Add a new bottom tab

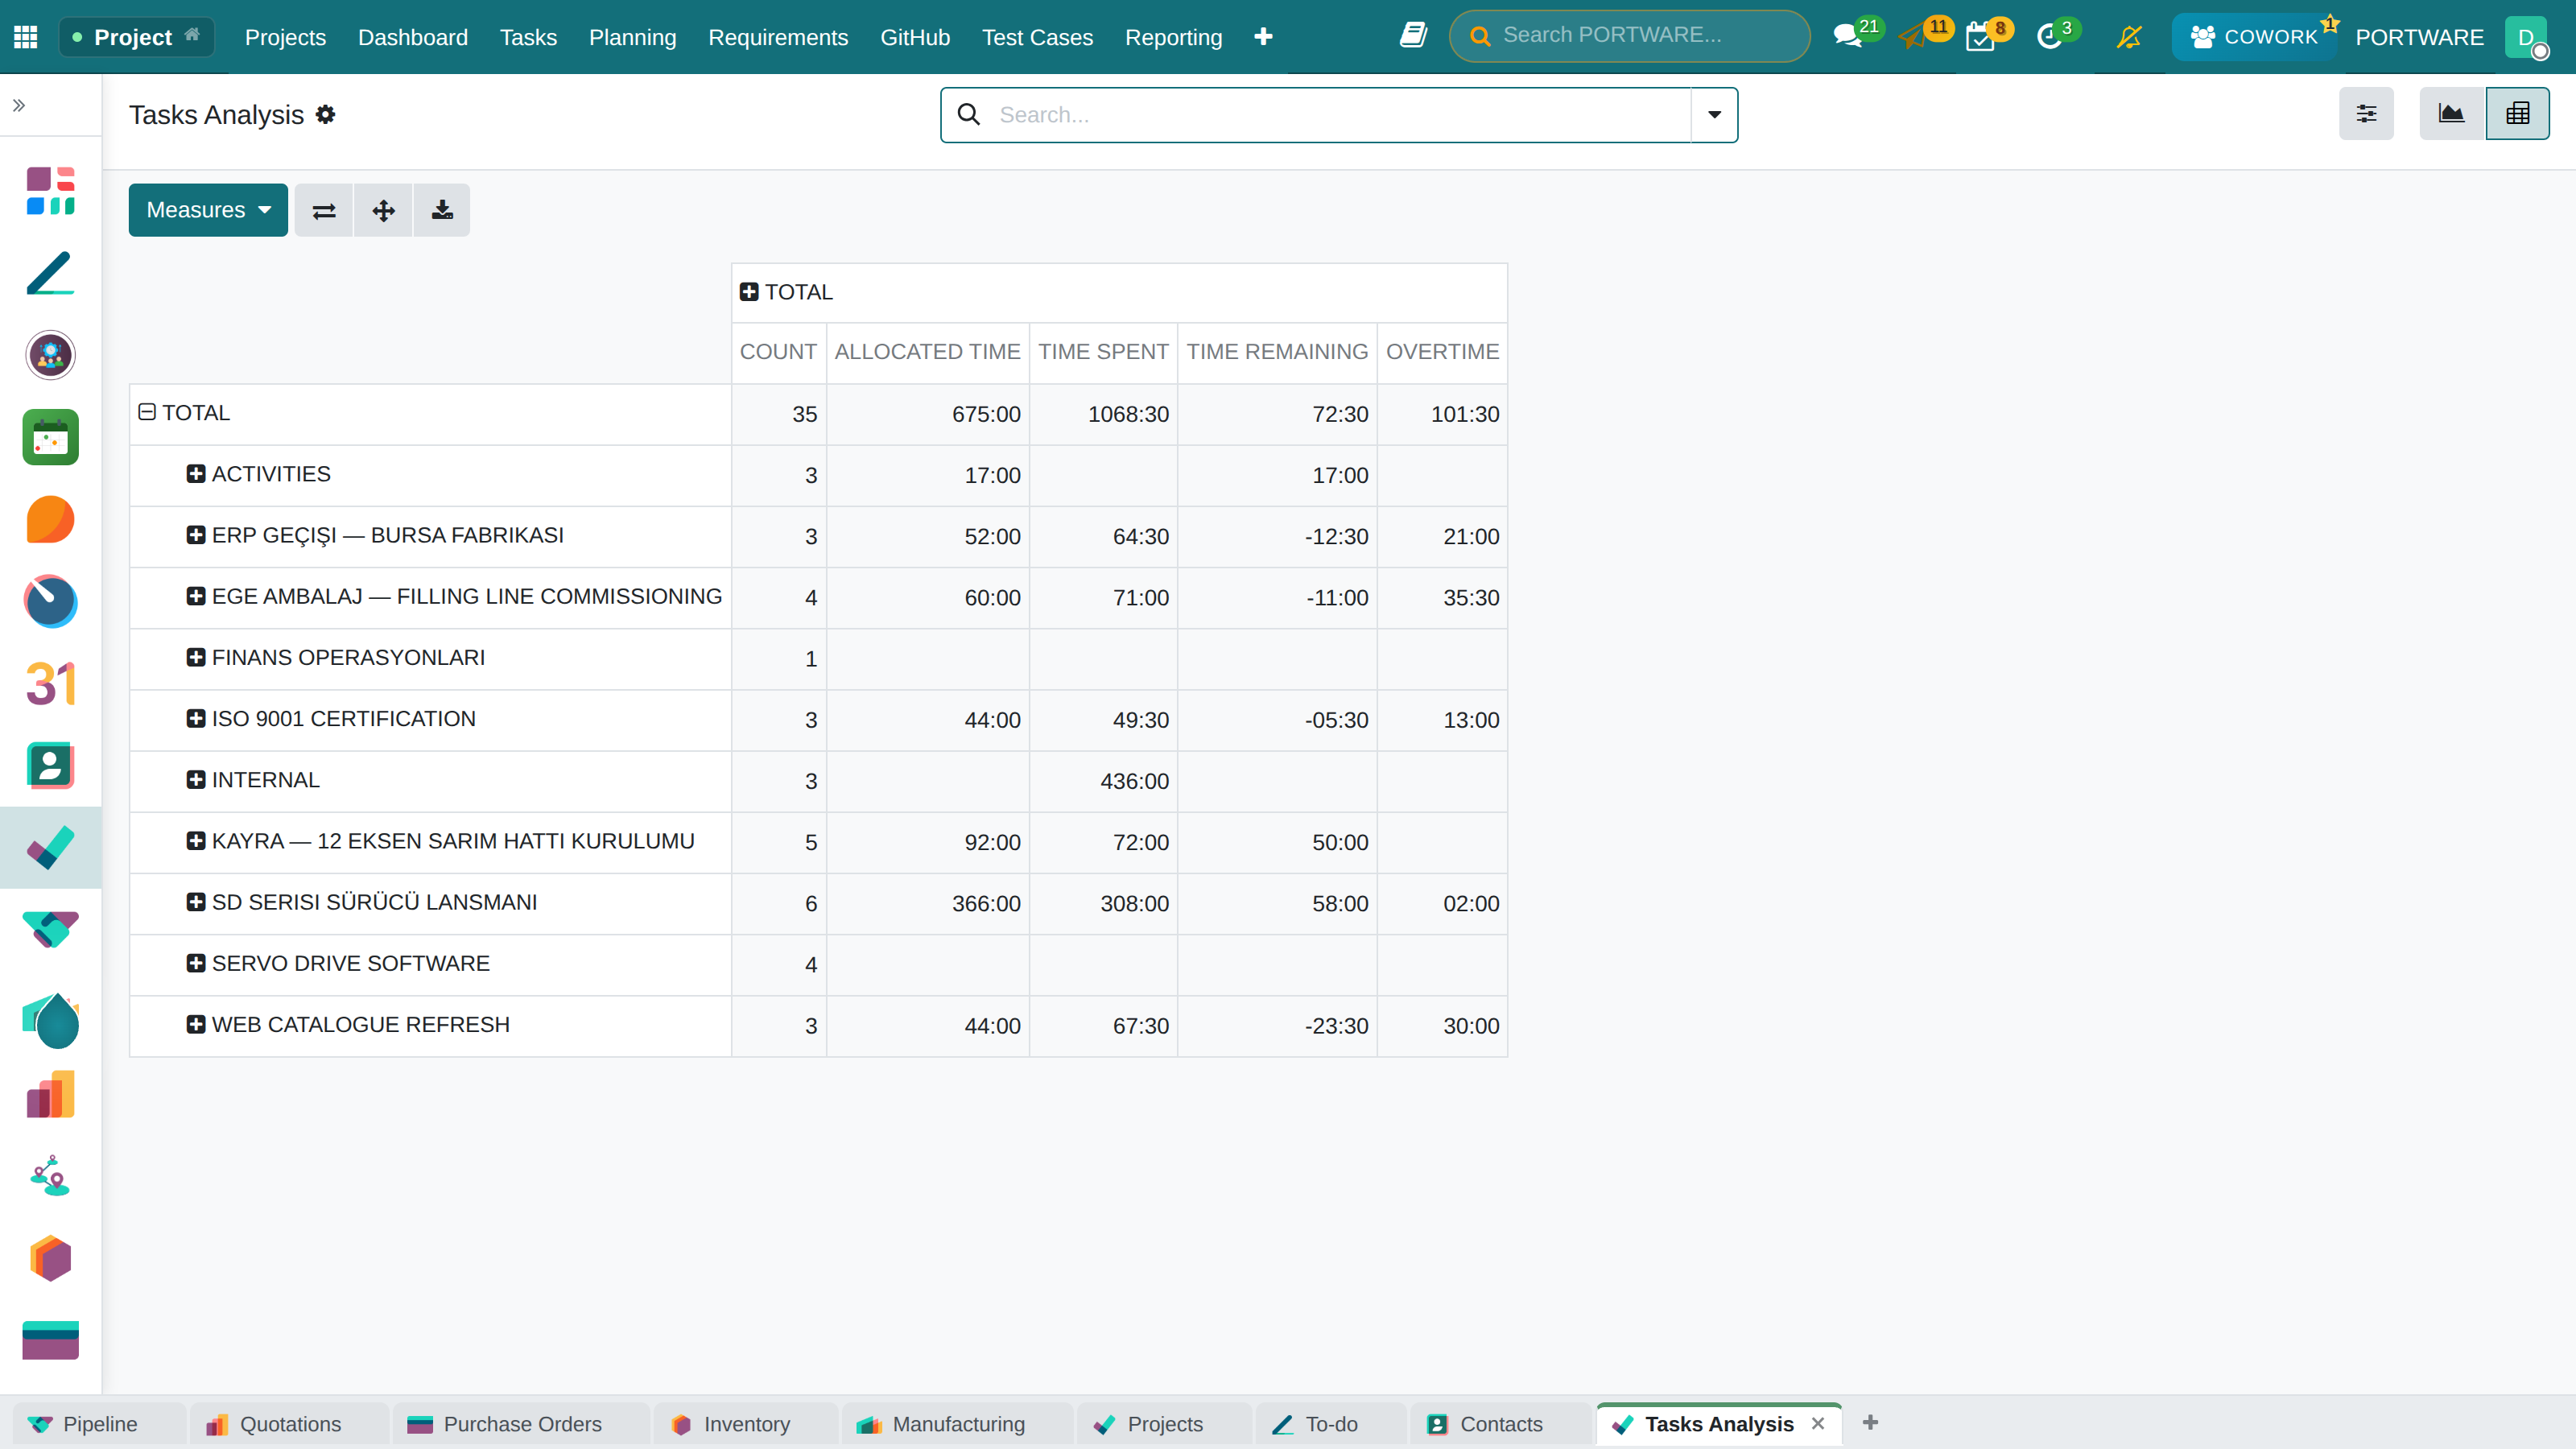point(1870,1422)
